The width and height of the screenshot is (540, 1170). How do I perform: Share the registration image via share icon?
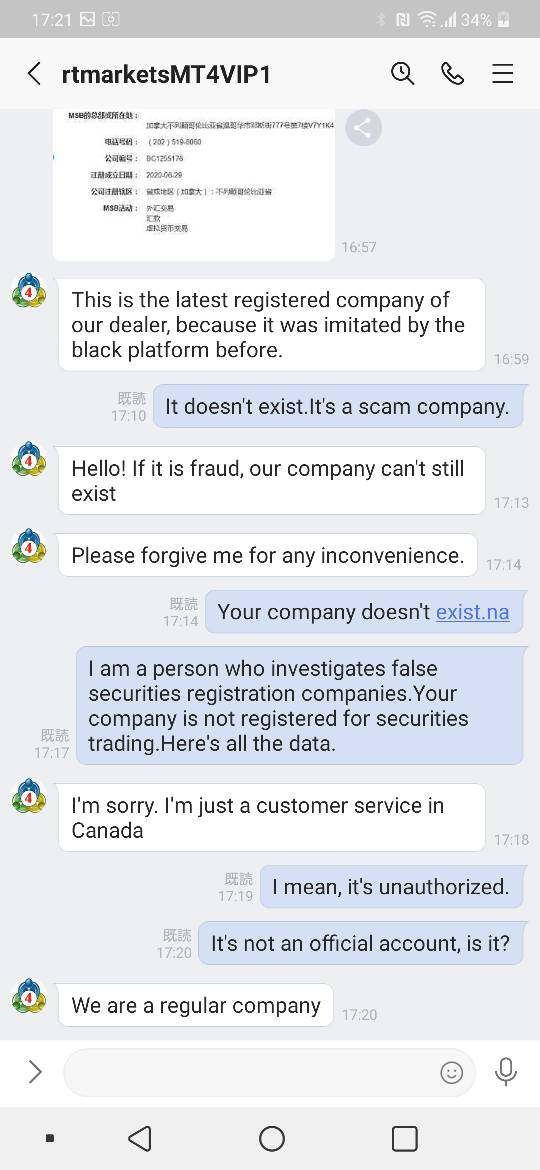362,128
